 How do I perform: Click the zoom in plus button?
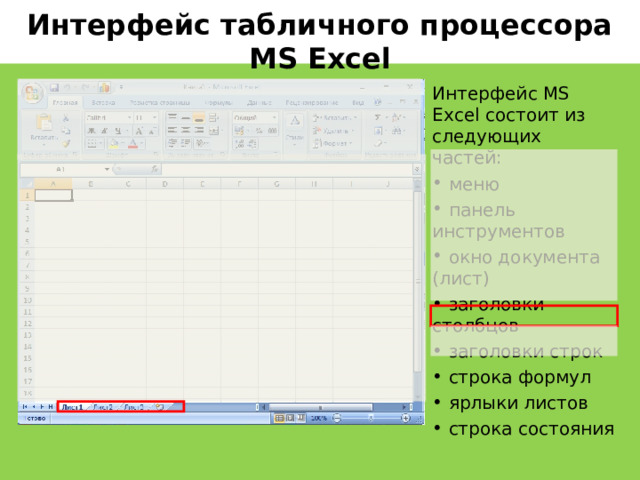(405, 418)
